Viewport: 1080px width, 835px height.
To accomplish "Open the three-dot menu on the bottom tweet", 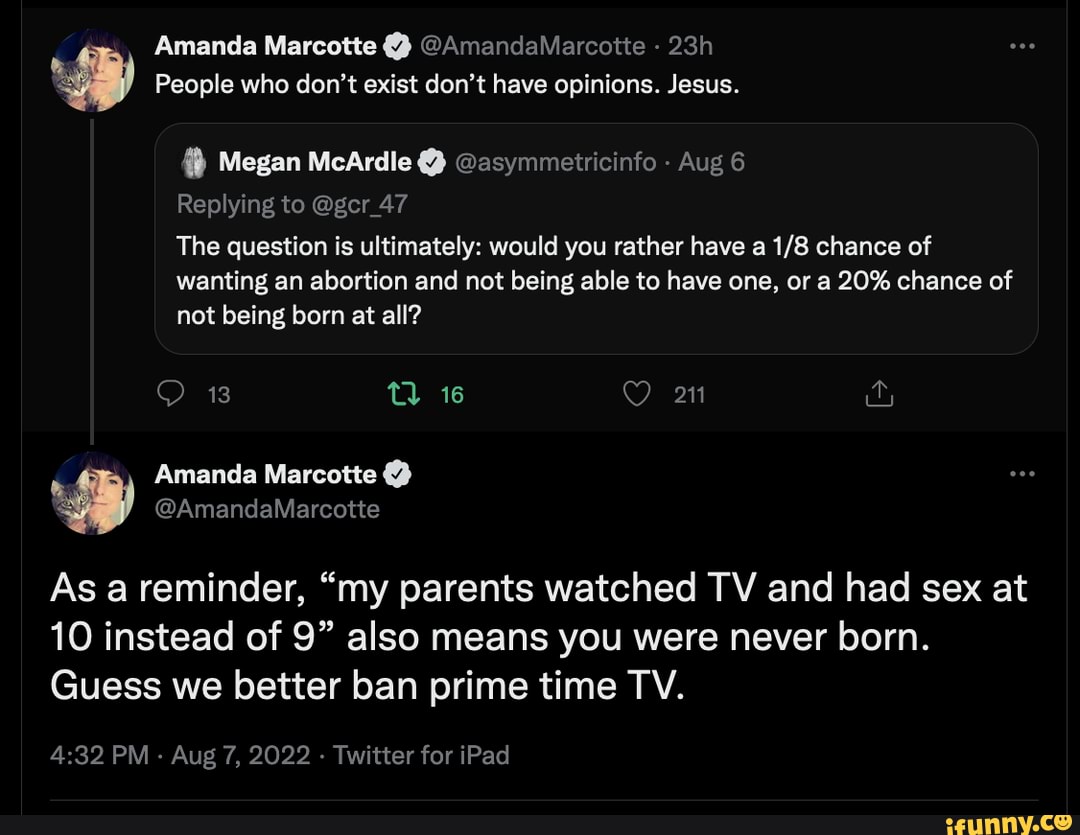I will click(1022, 473).
